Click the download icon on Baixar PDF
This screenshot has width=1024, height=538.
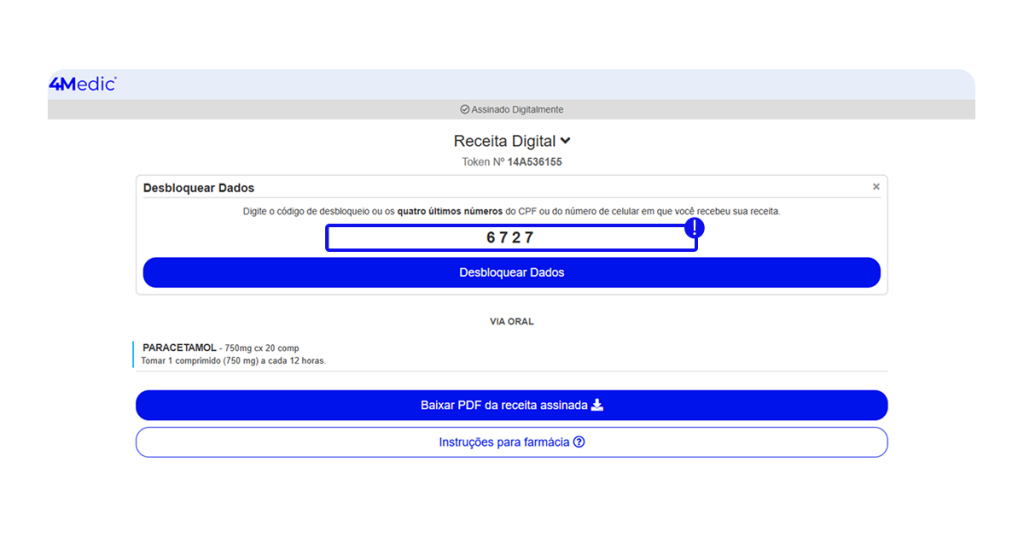[597, 405]
